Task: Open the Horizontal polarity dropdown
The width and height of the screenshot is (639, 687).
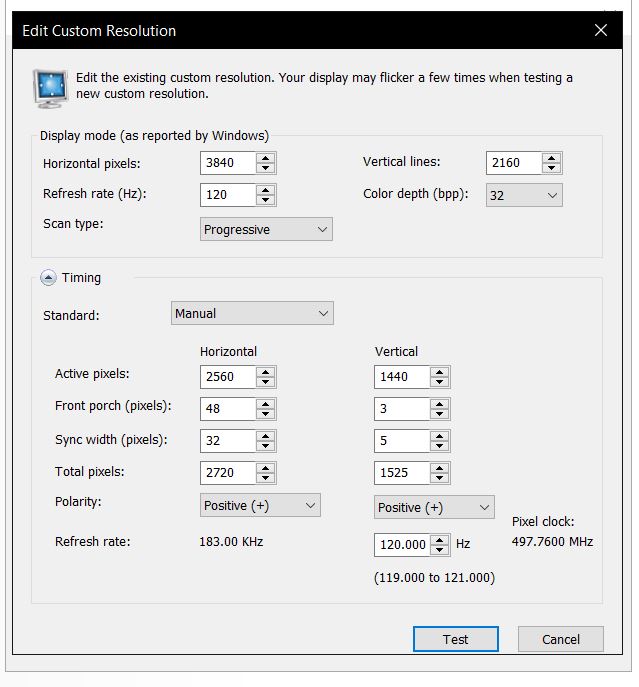Action: click(x=260, y=505)
